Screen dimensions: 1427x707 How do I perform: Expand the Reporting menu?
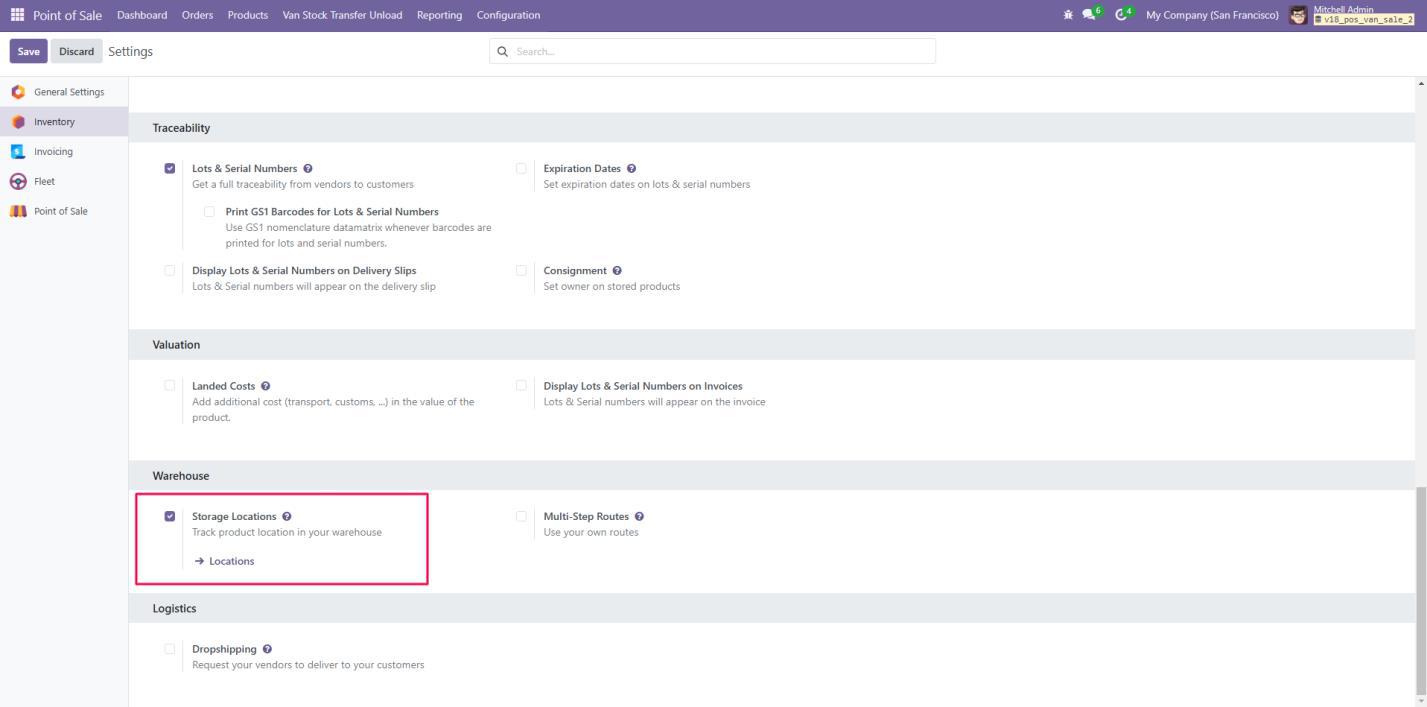[x=439, y=15]
